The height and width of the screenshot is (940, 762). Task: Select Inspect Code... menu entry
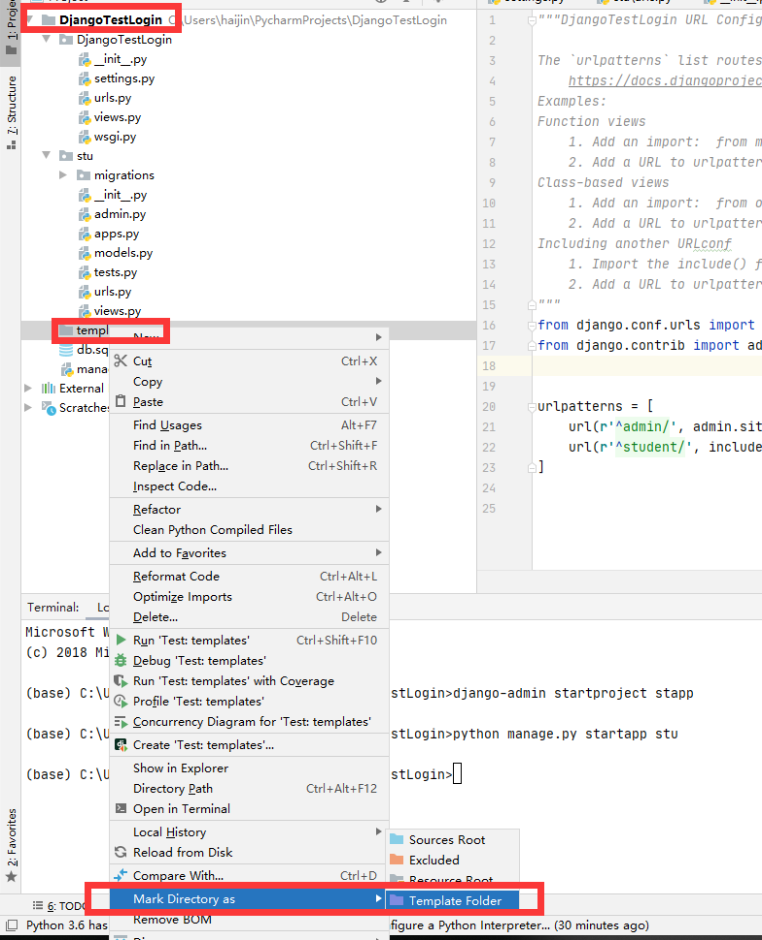[249, 486]
